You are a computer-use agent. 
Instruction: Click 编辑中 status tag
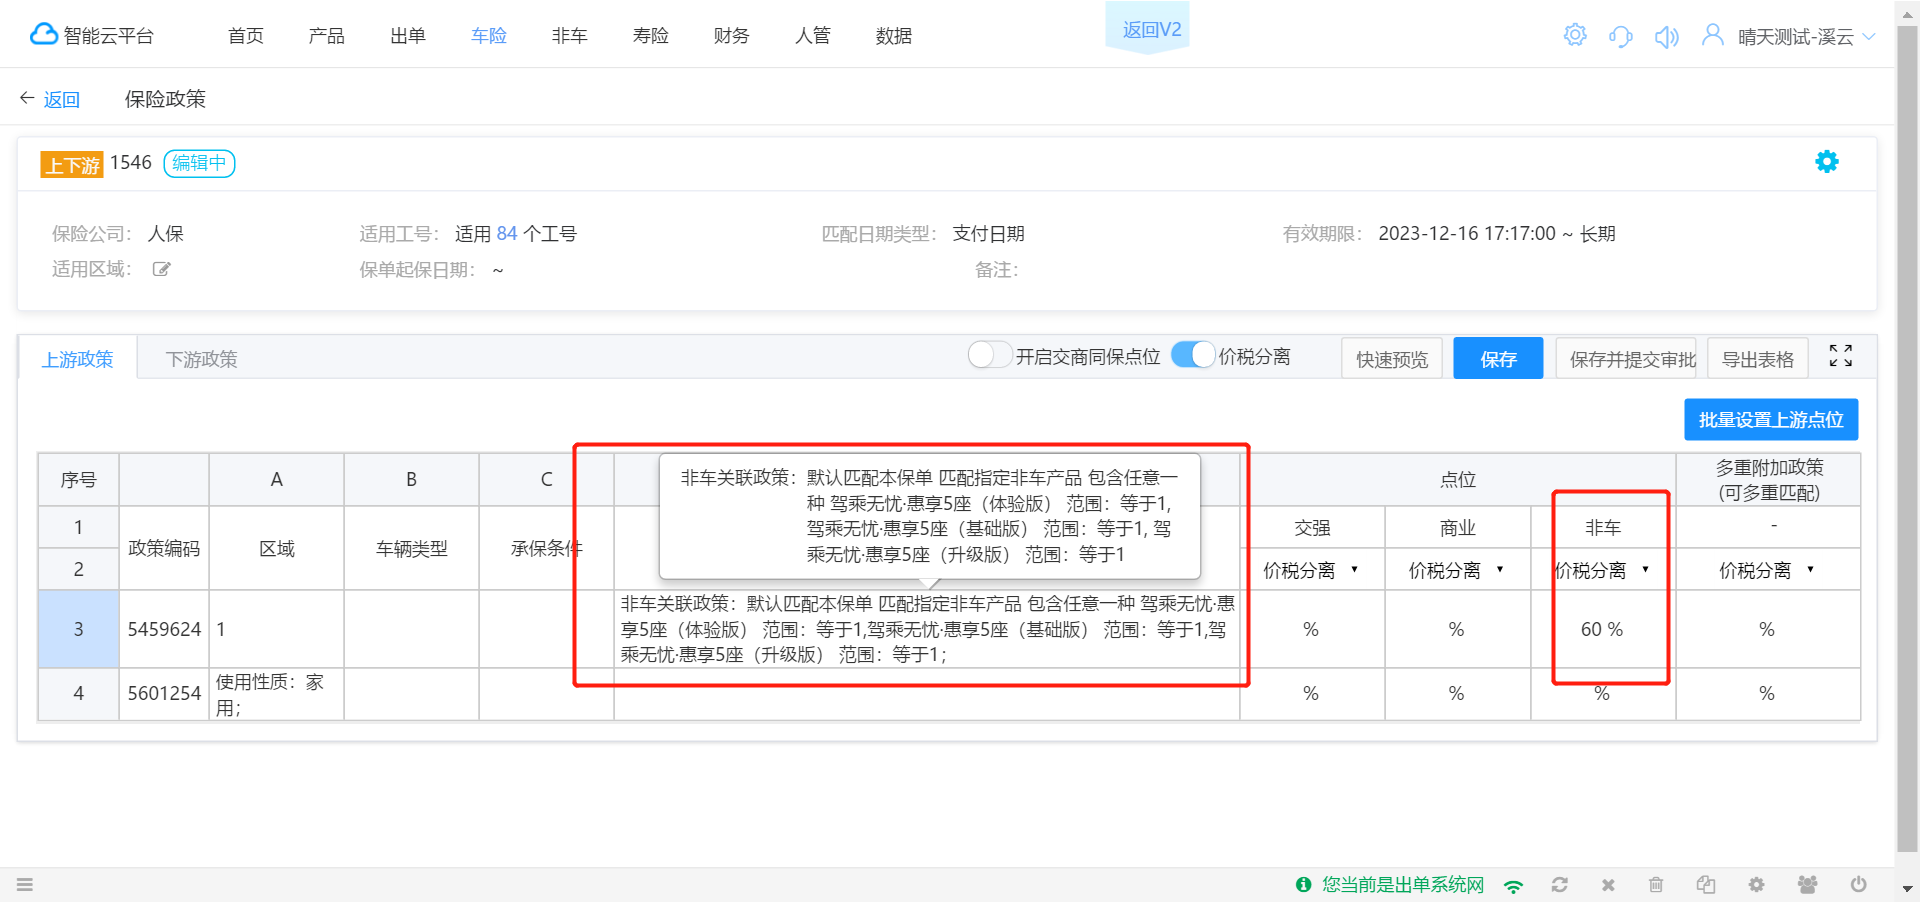click(x=199, y=163)
